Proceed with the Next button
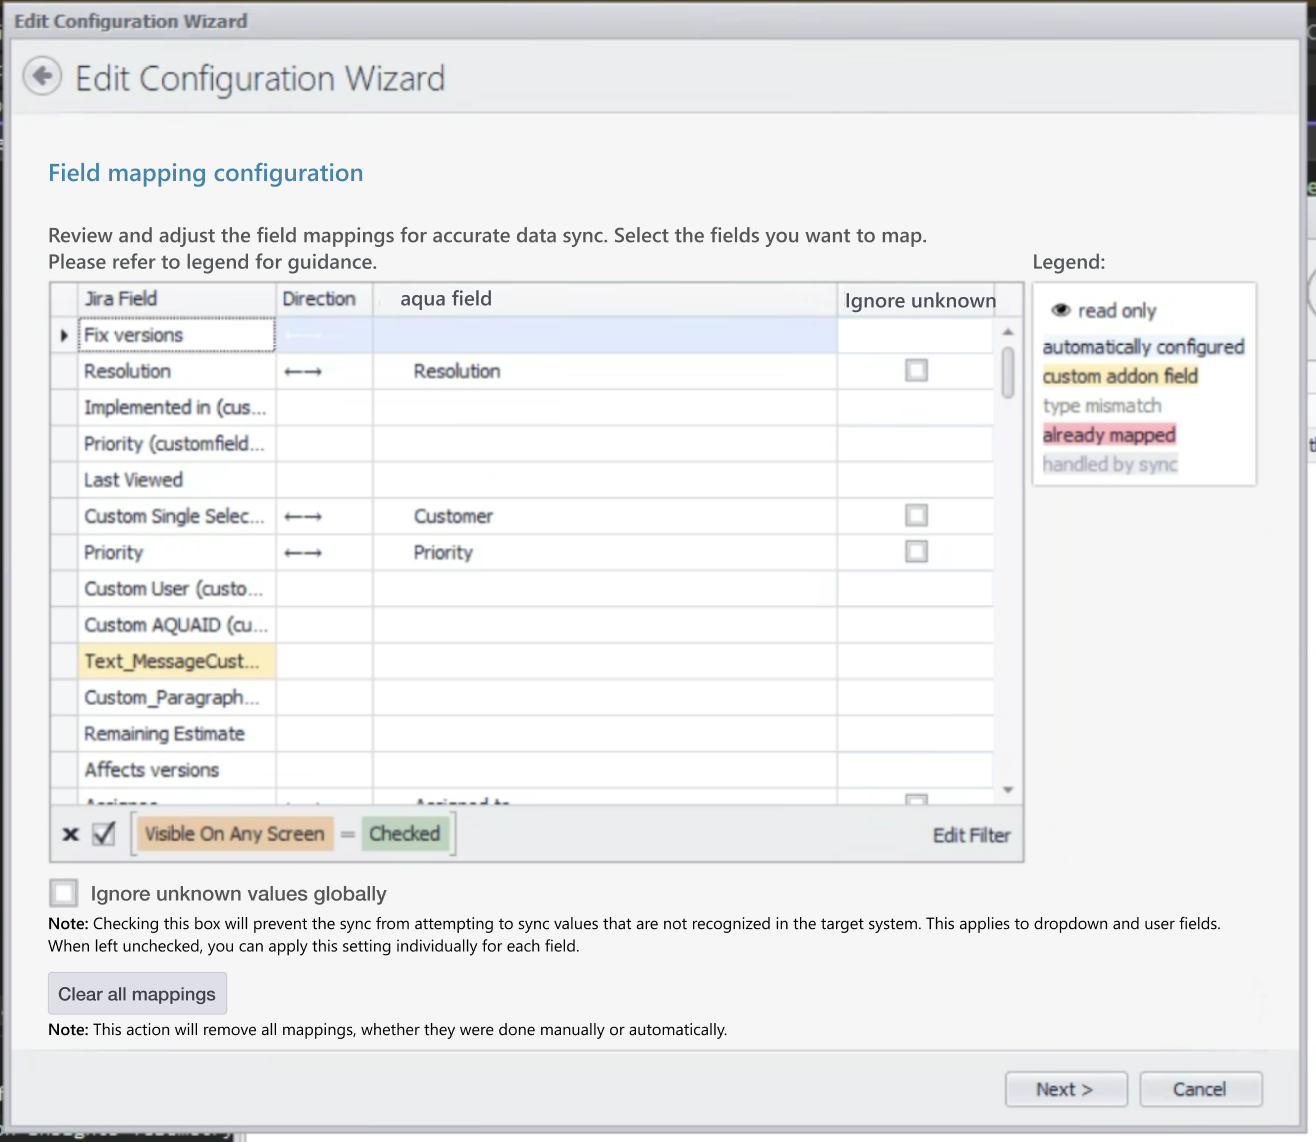Screen dimensions: 1316x1142 [1065, 1089]
